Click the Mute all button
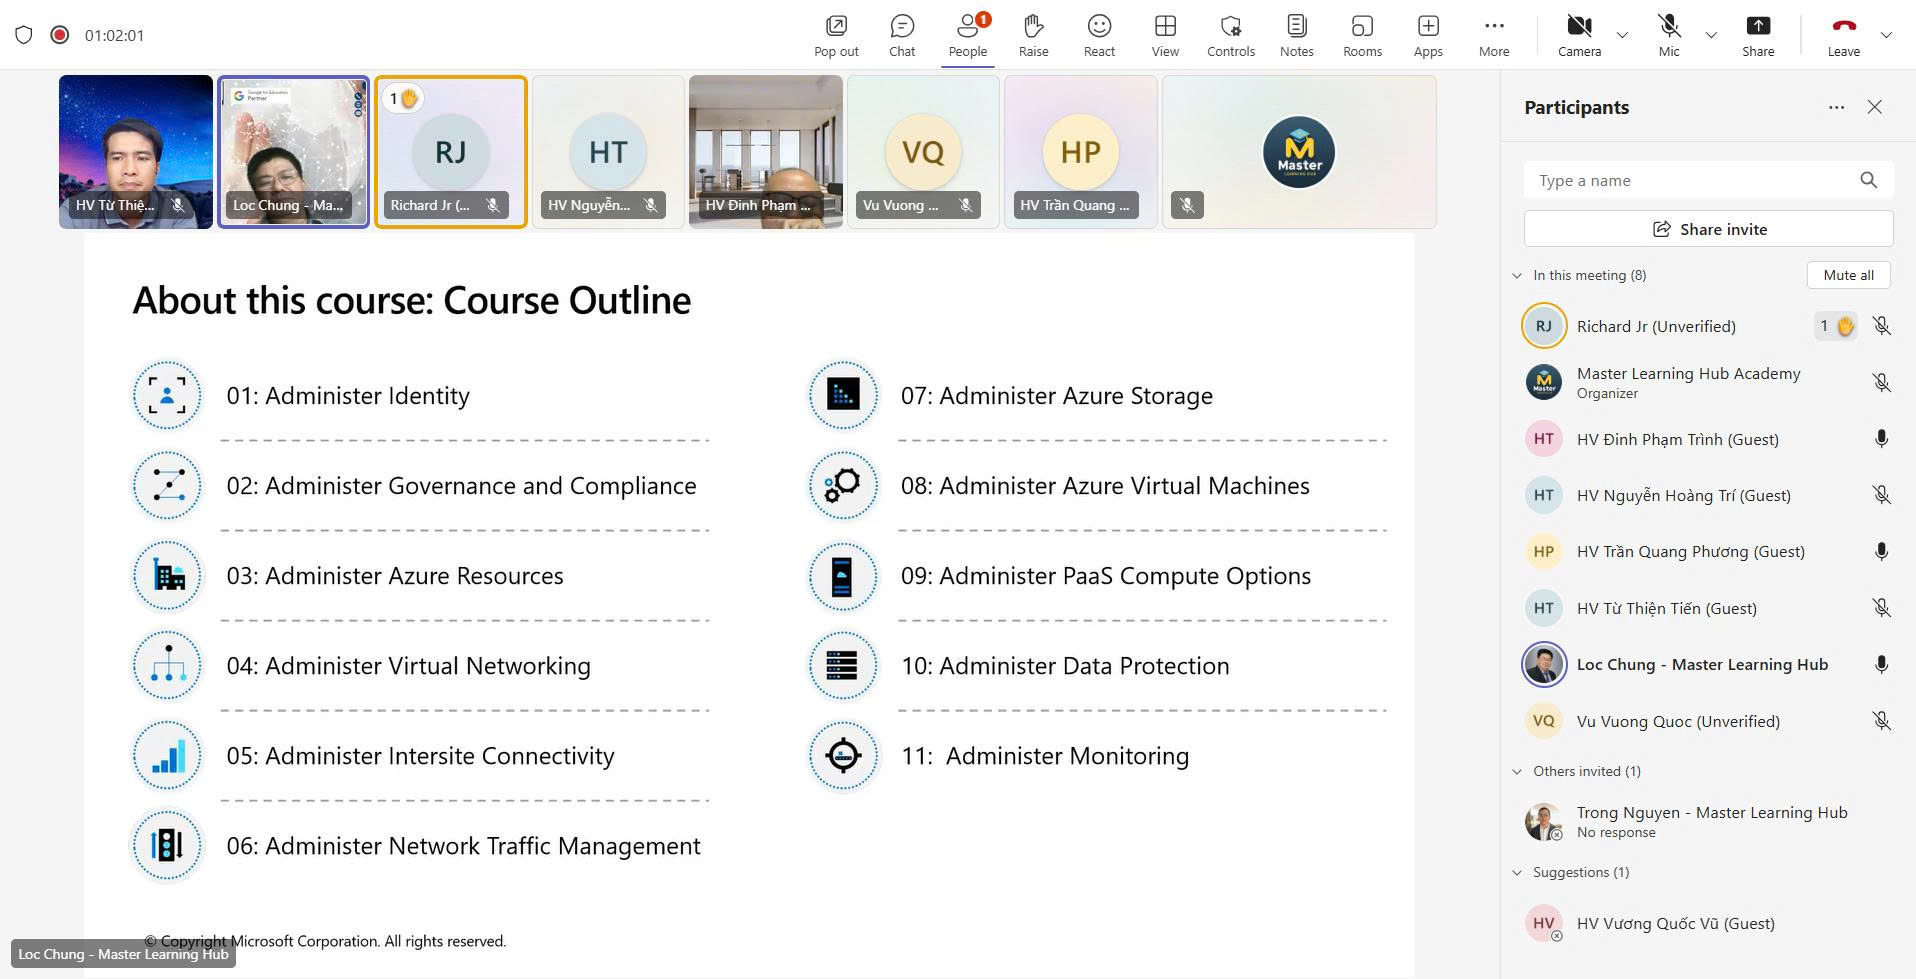 [x=1848, y=275]
